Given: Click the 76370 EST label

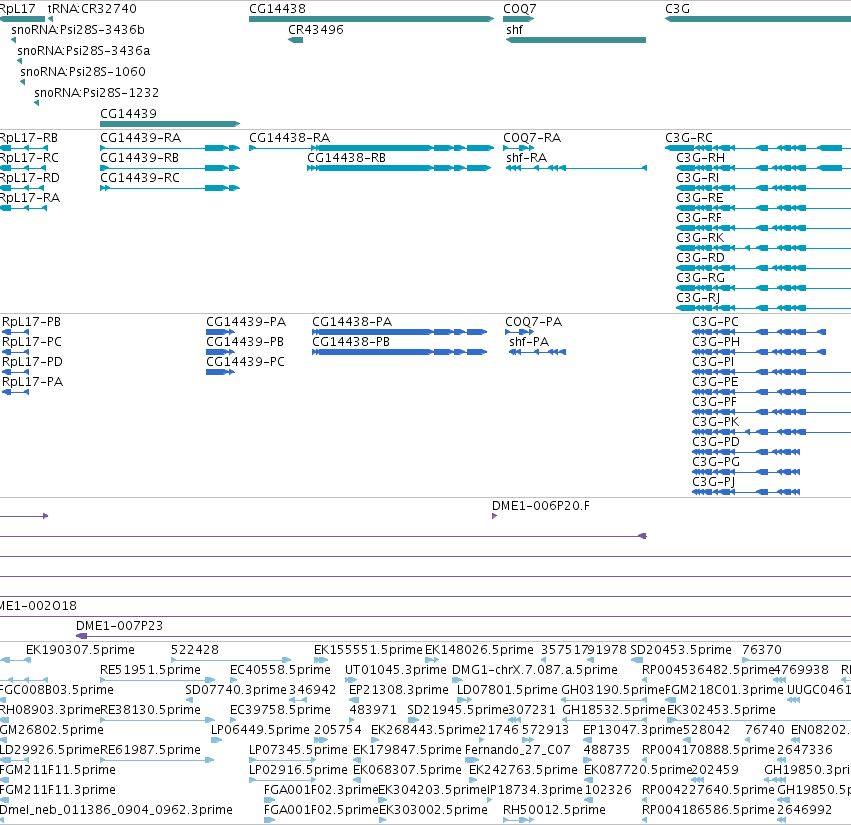Looking at the screenshot, I should click(x=761, y=650).
